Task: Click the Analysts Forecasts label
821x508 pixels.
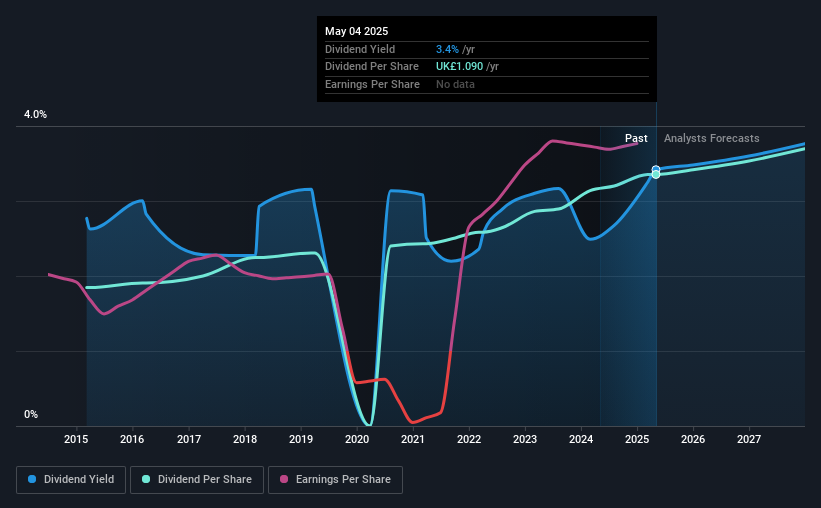Action: [x=712, y=138]
